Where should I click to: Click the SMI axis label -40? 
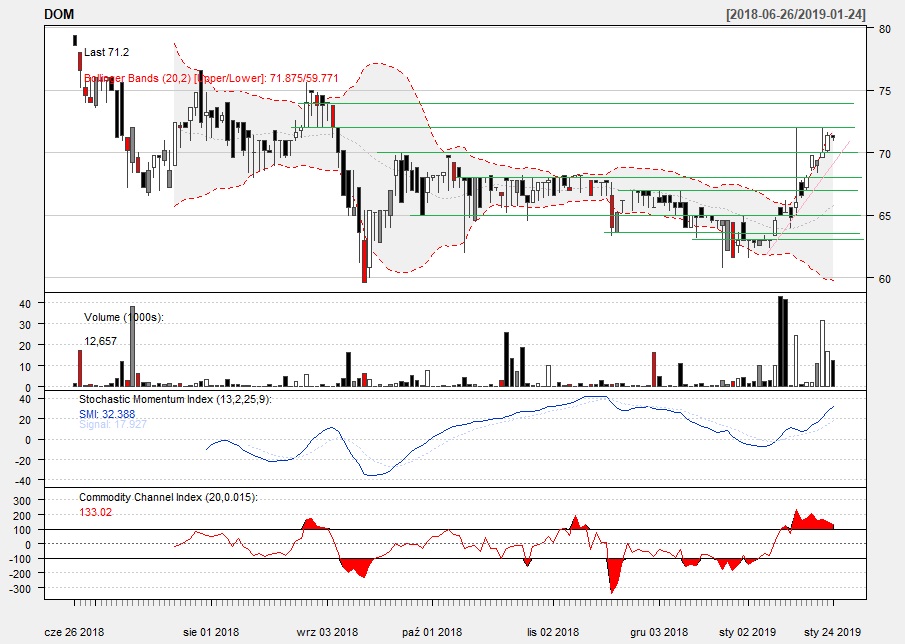tap(22, 481)
